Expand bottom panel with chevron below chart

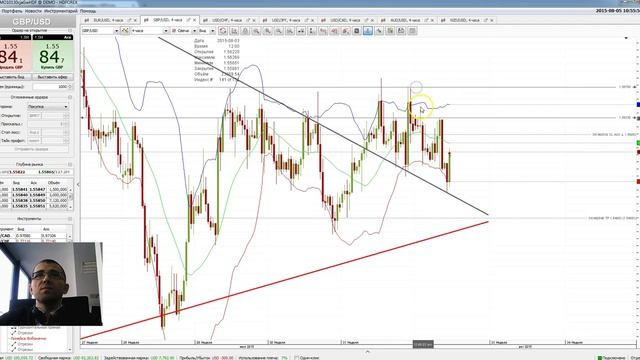click(367, 351)
